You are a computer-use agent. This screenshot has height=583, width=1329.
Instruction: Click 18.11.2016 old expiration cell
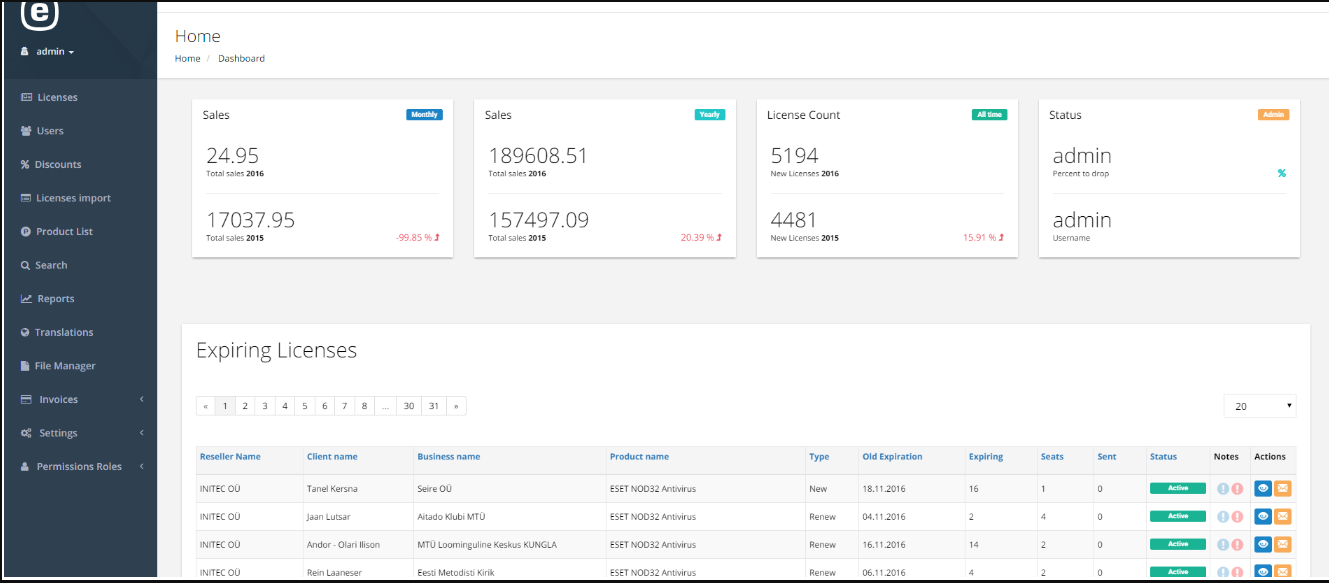click(884, 489)
